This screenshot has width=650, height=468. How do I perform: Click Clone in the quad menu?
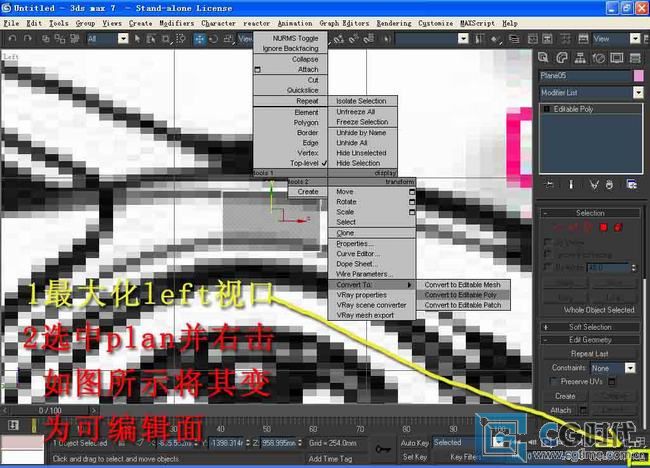pyautogui.click(x=345, y=233)
